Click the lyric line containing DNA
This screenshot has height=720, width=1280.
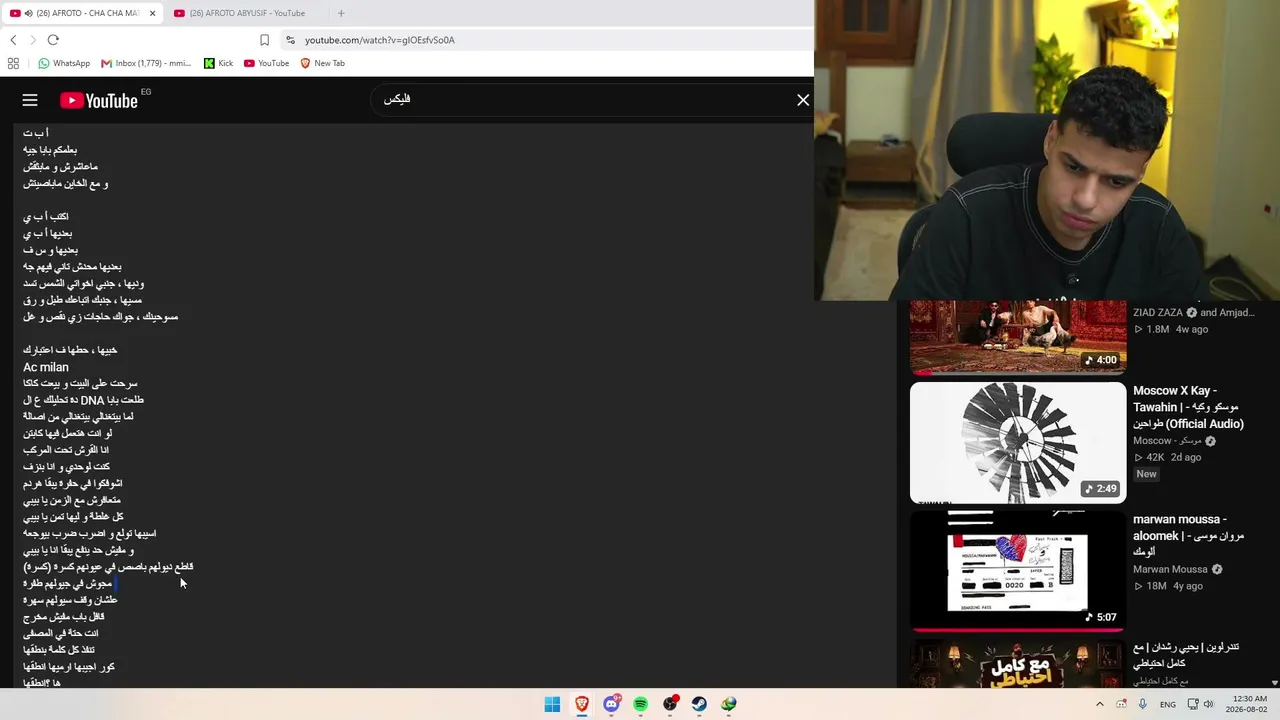(x=84, y=400)
